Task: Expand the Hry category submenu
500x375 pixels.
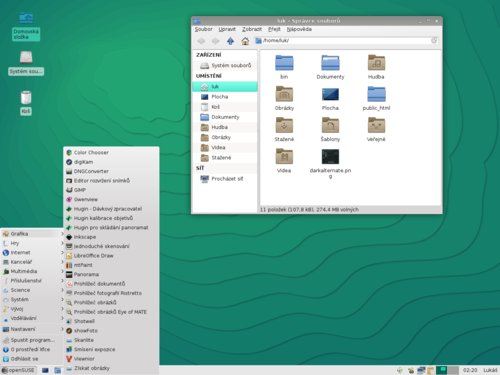Action: click(32, 243)
